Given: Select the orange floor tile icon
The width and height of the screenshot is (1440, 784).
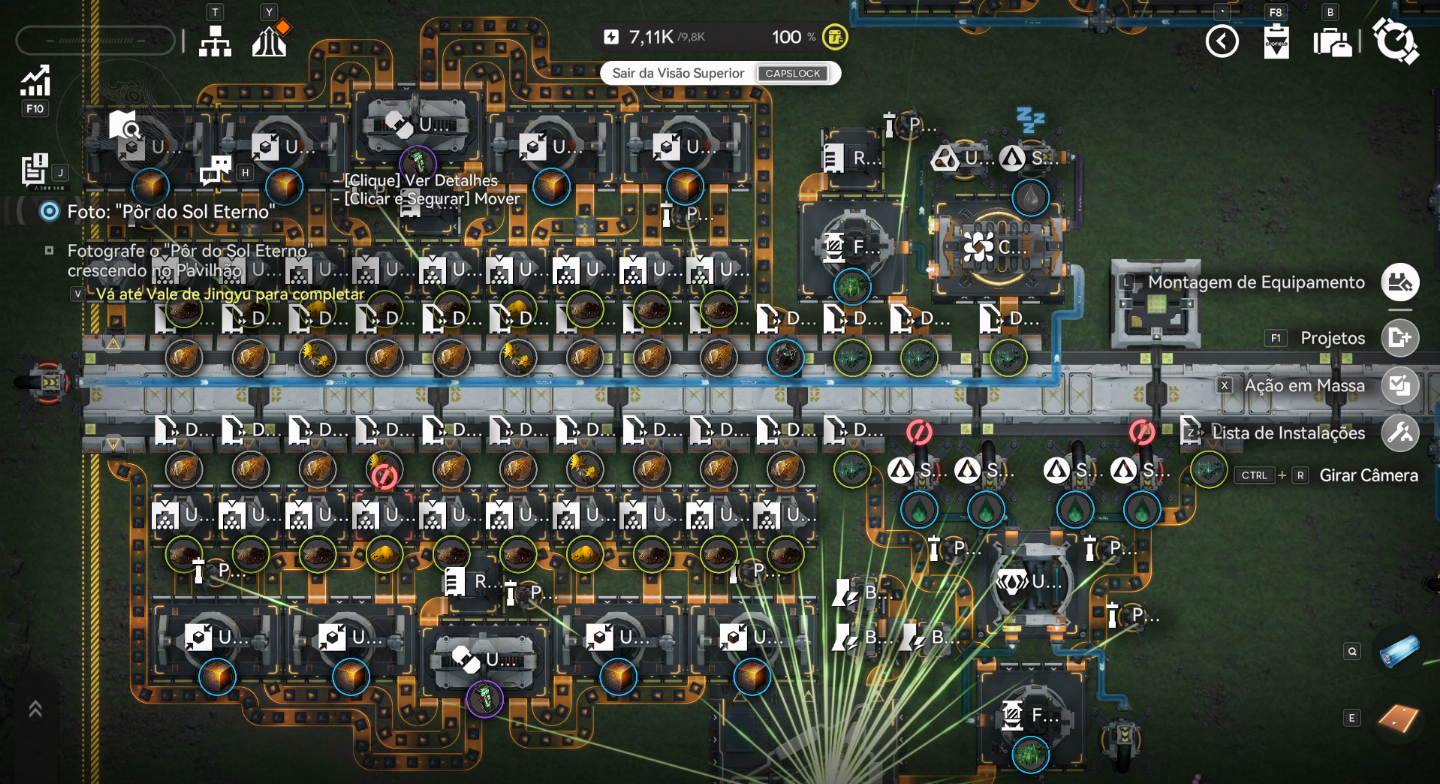Looking at the screenshot, I should tap(1399, 718).
